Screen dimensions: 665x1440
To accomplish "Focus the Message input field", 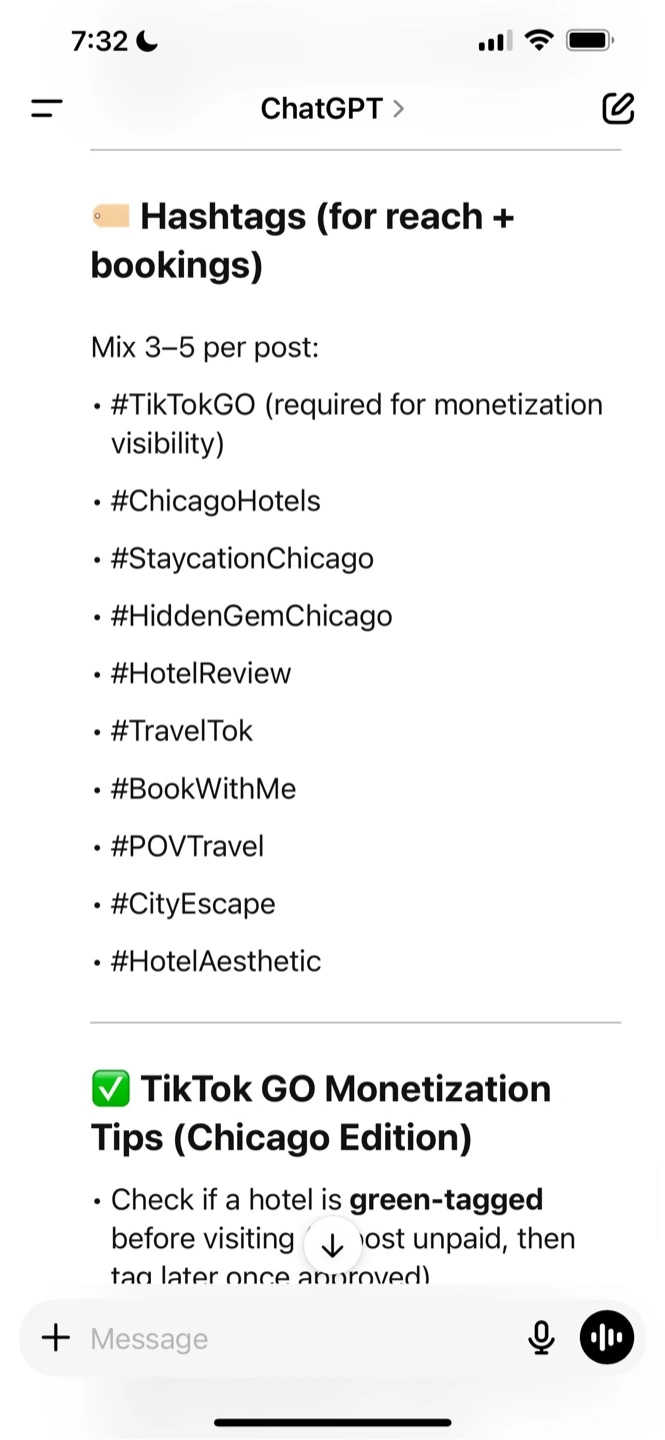I will (300, 1338).
